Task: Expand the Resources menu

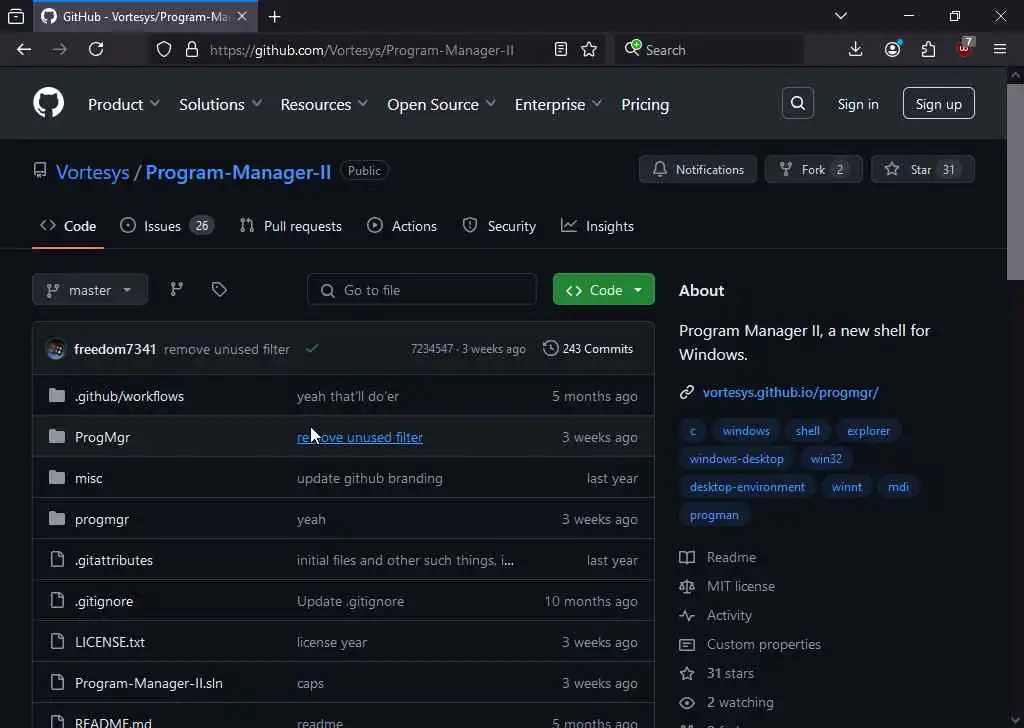Action: pos(324,104)
